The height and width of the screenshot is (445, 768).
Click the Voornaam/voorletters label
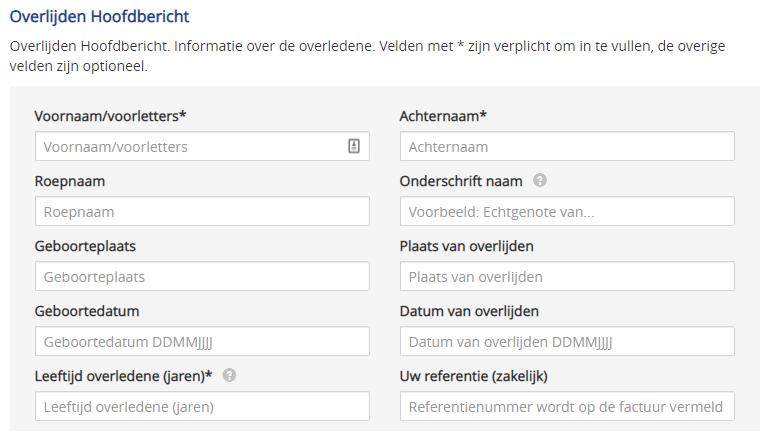[x=110, y=116]
